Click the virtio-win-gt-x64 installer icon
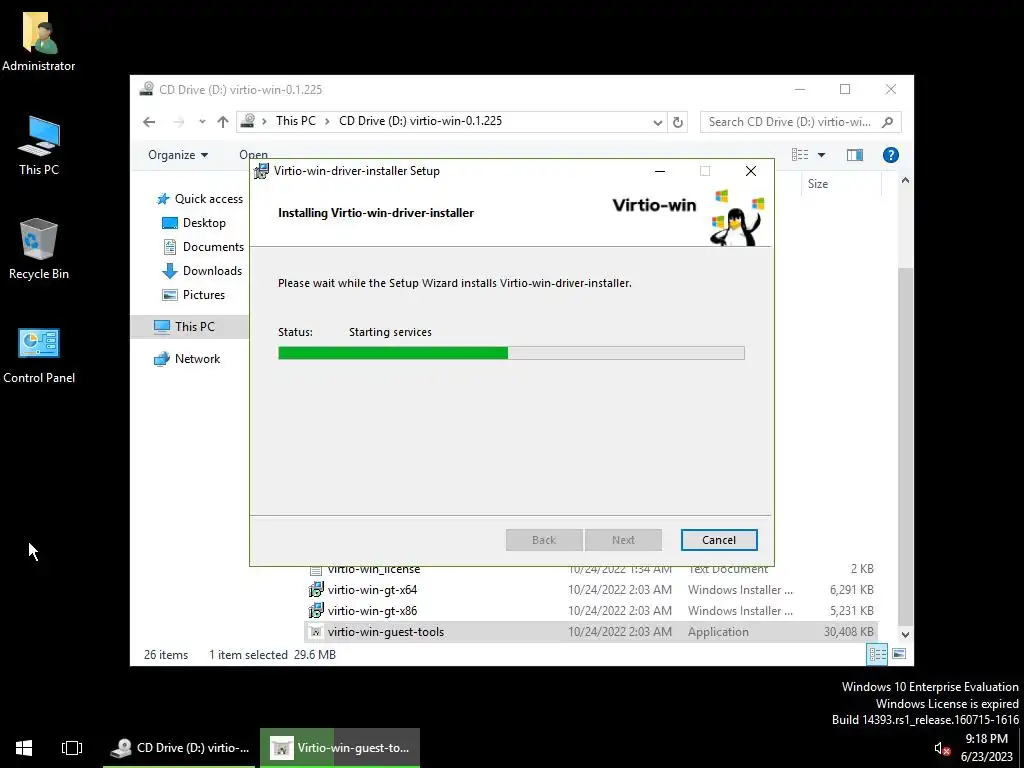The width and height of the screenshot is (1024, 768). (x=316, y=590)
